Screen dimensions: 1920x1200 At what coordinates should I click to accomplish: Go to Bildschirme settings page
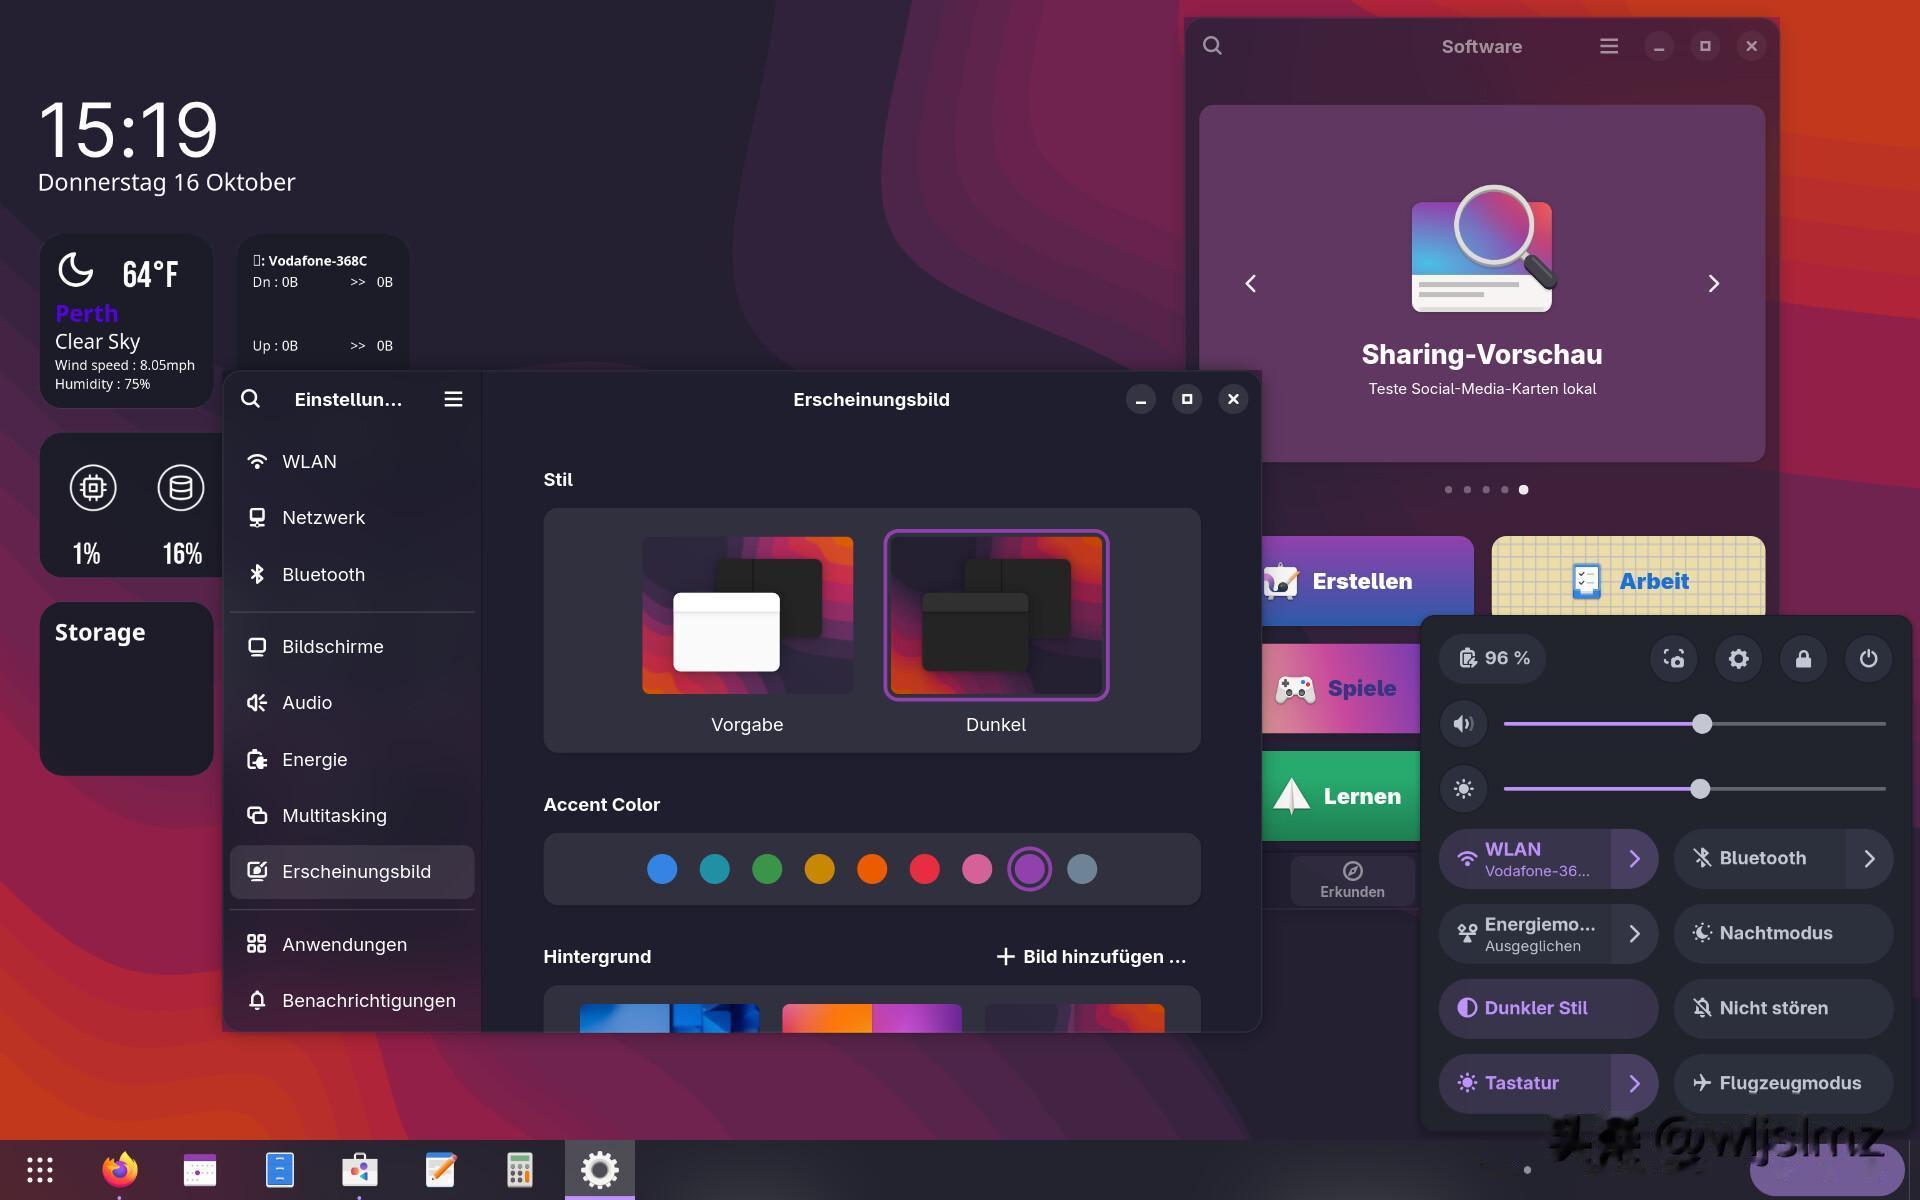(332, 646)
